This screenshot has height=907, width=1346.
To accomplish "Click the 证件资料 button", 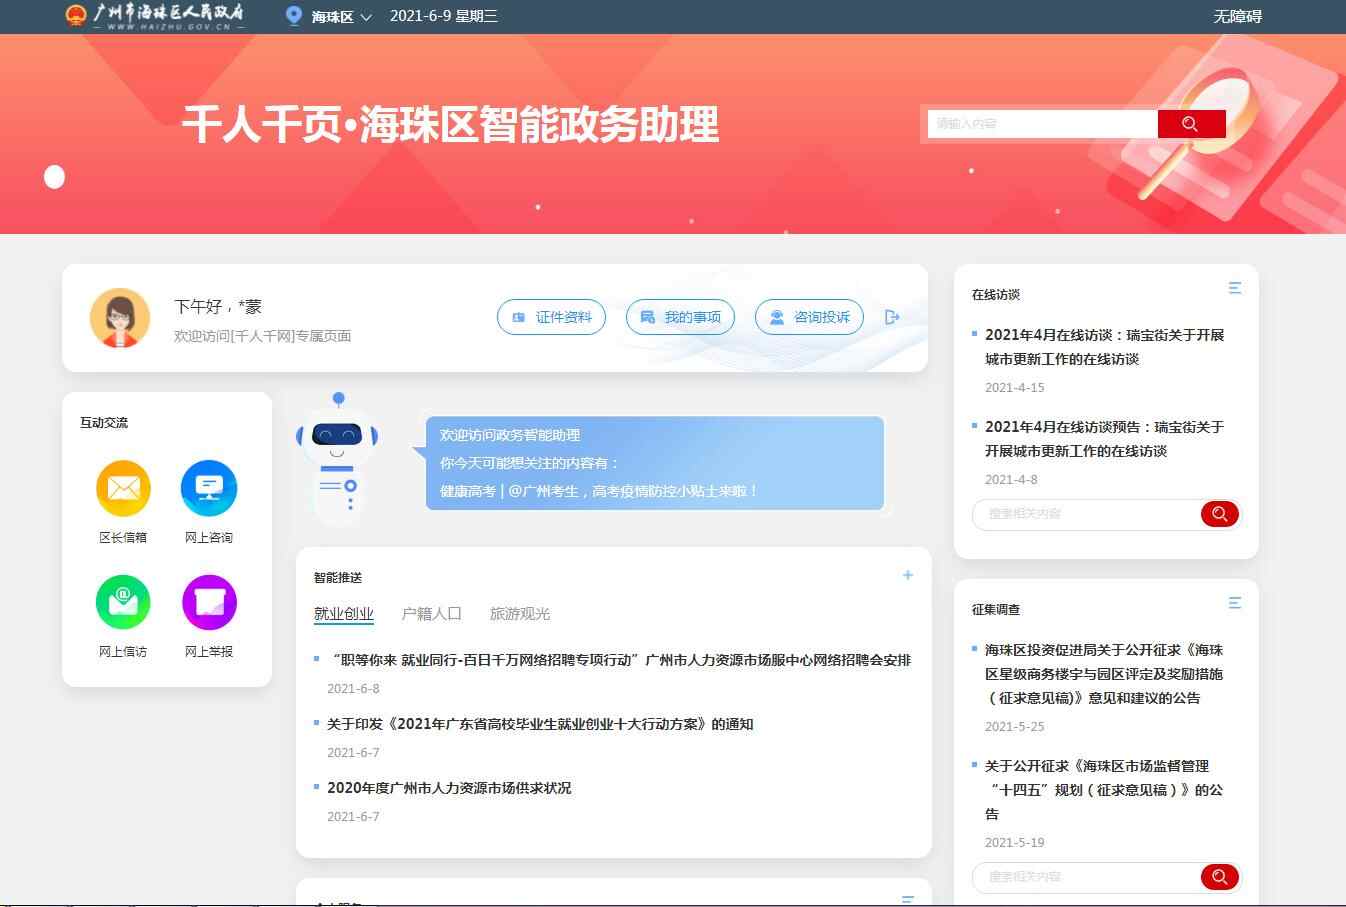I will [551, 317].
